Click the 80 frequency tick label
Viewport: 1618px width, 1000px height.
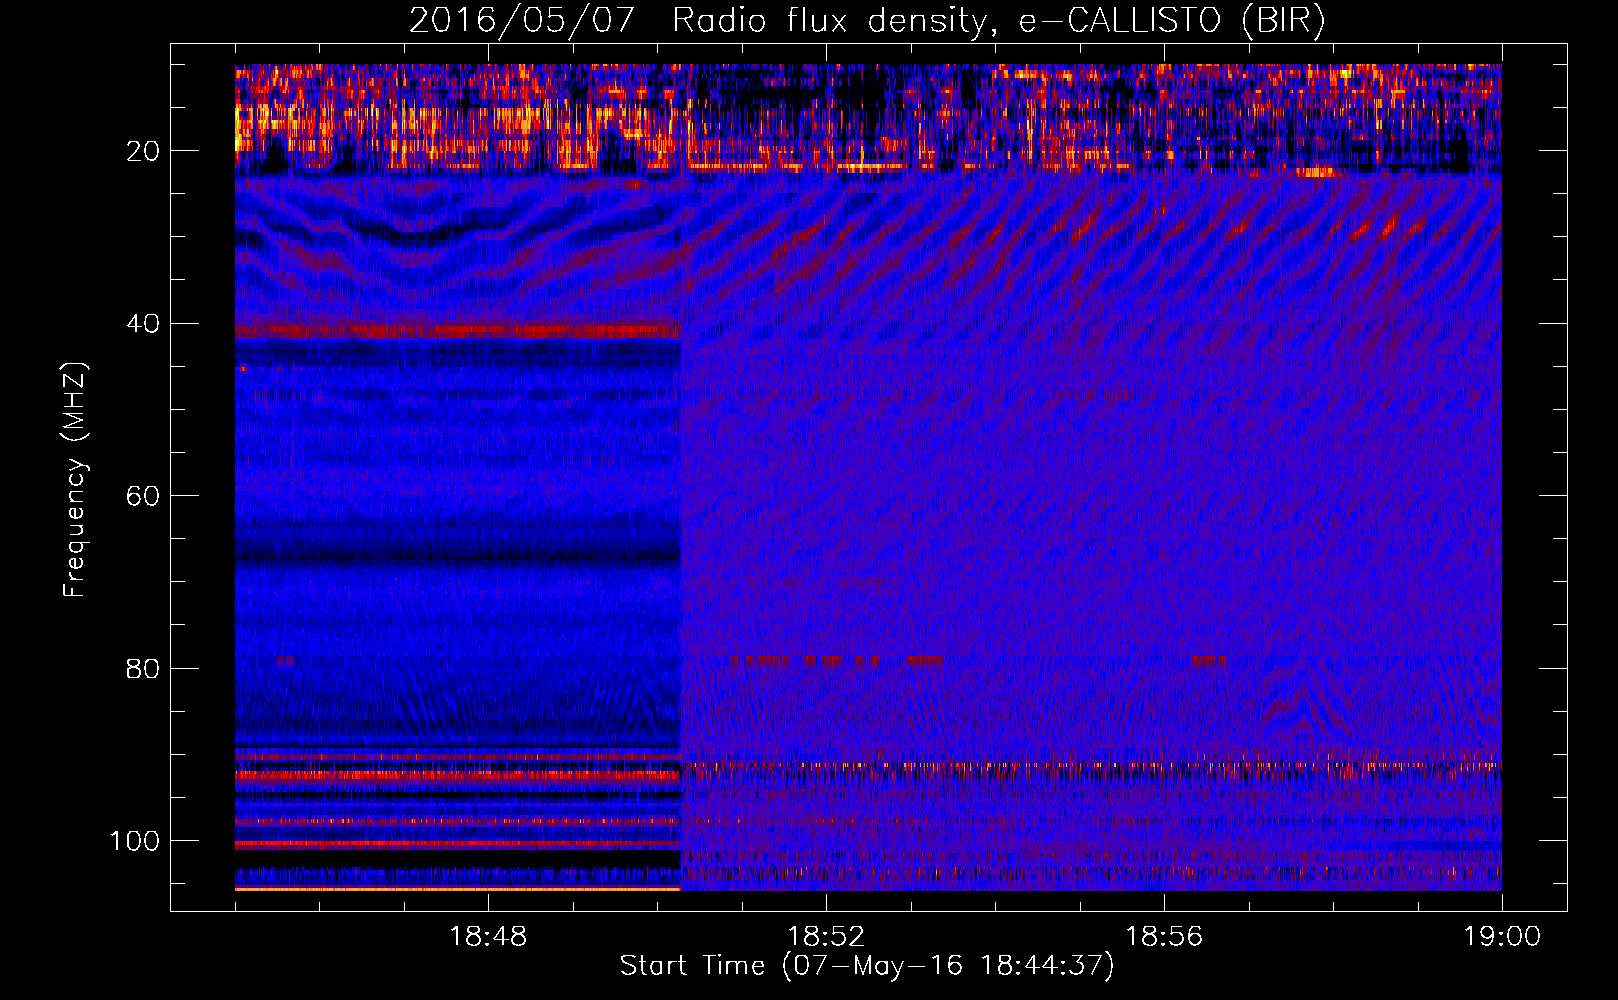click(x=143, y=668)
